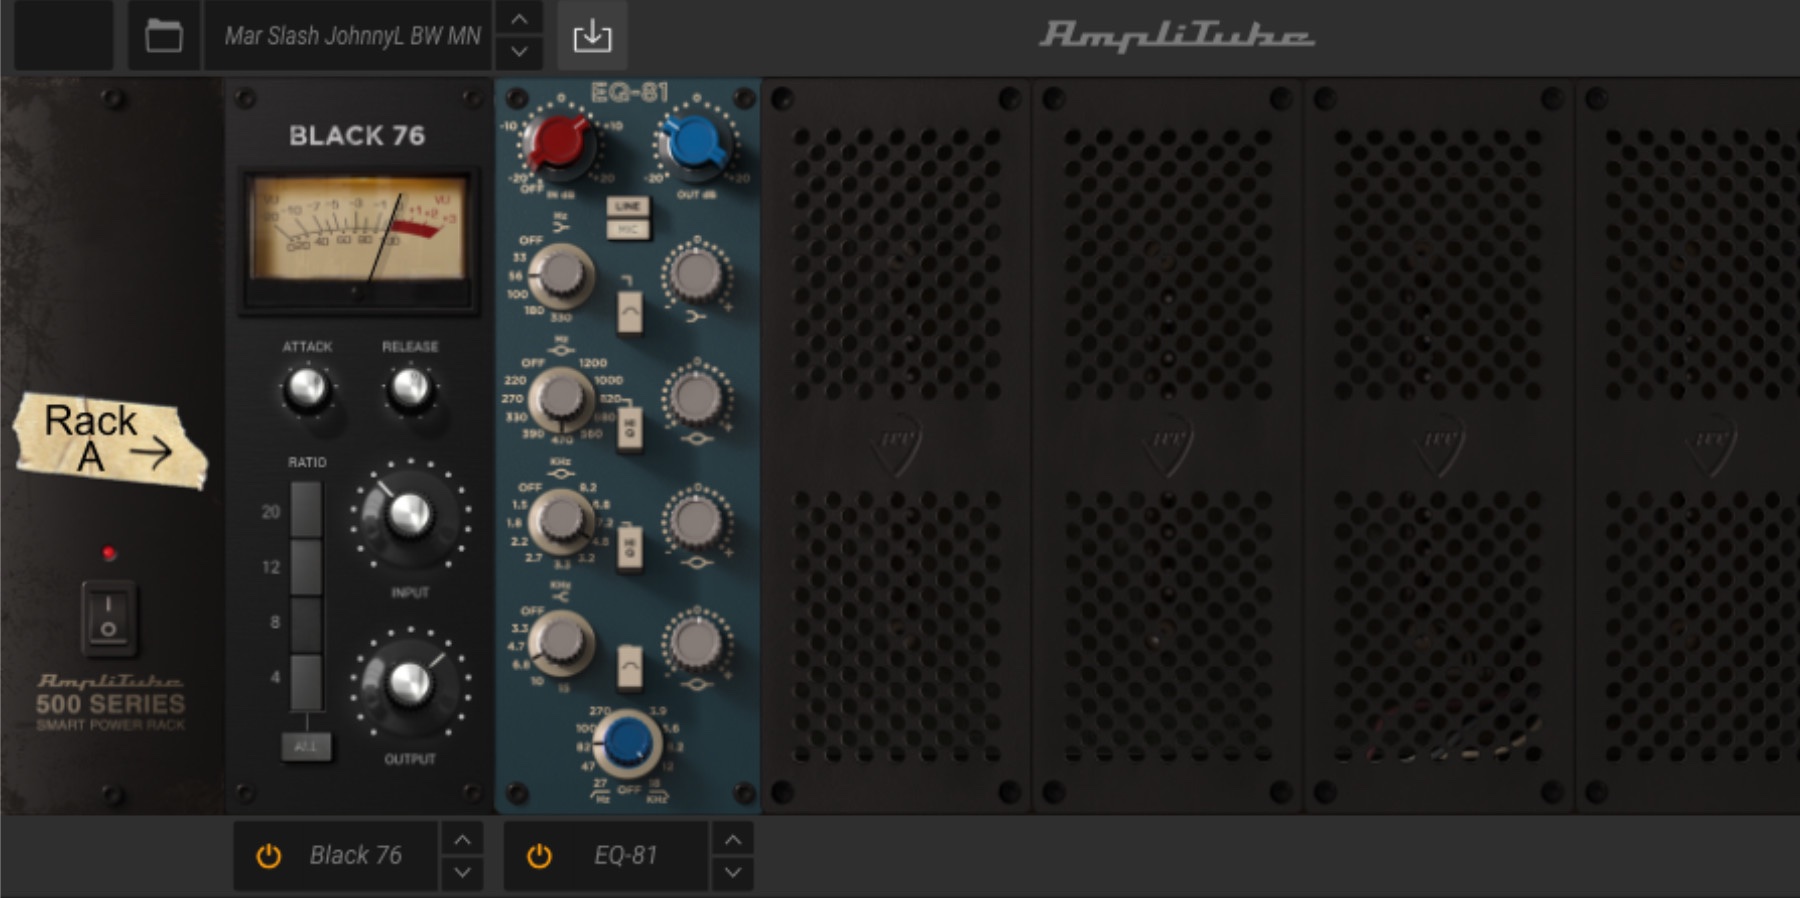The height and width of the screenshot is (898, 1800).
Task: Select next preset with top-bar down arrow
Action: pyautogui.click(x=519, y=52)
